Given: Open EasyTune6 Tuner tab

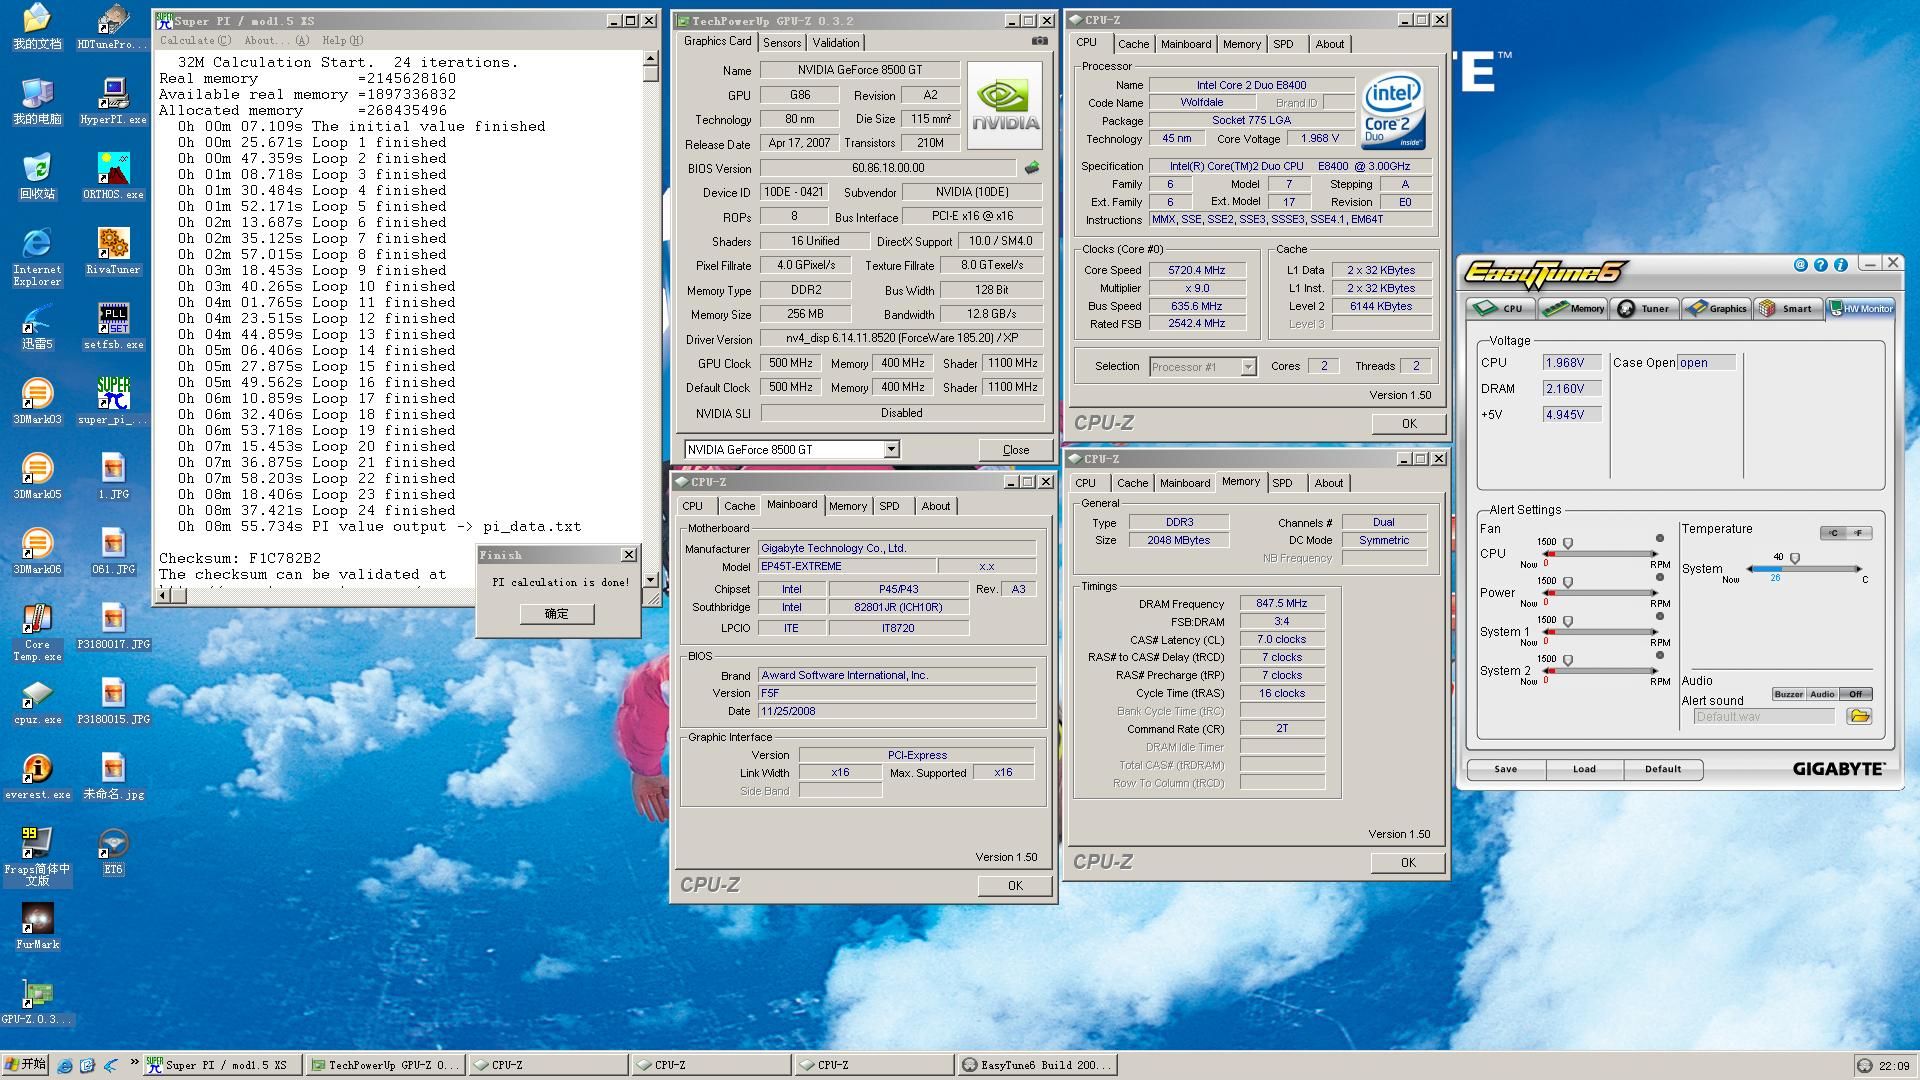Looking at the screenshot, I should pyautogui.click(x=1644, y=308).
